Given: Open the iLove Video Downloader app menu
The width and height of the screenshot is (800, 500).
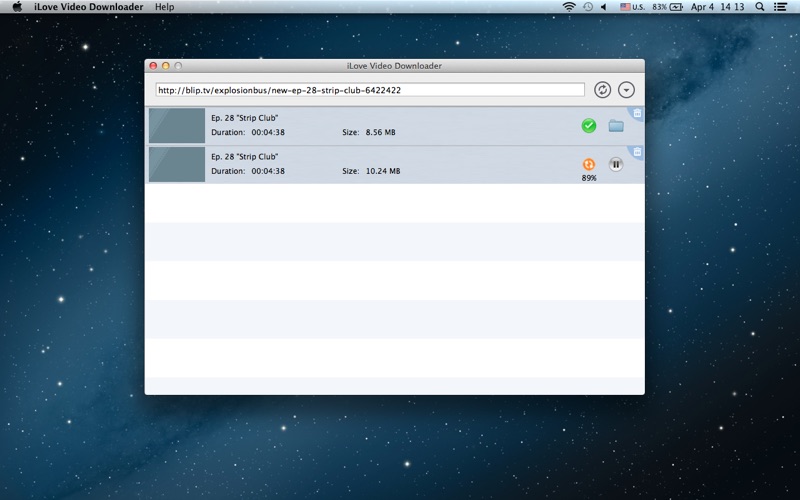Looking at the screenshot, I should point(89,7).
